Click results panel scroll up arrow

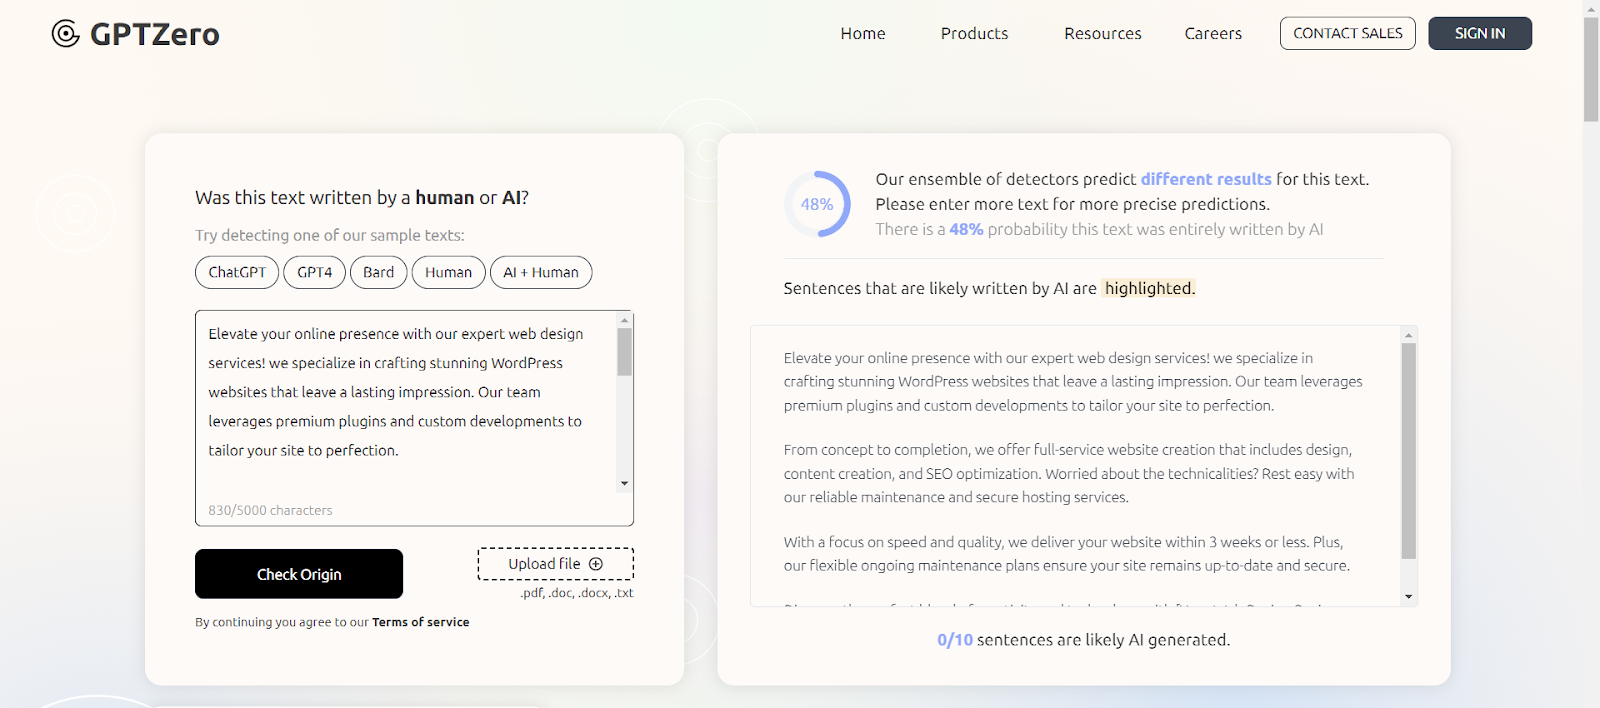point(1408,335)
